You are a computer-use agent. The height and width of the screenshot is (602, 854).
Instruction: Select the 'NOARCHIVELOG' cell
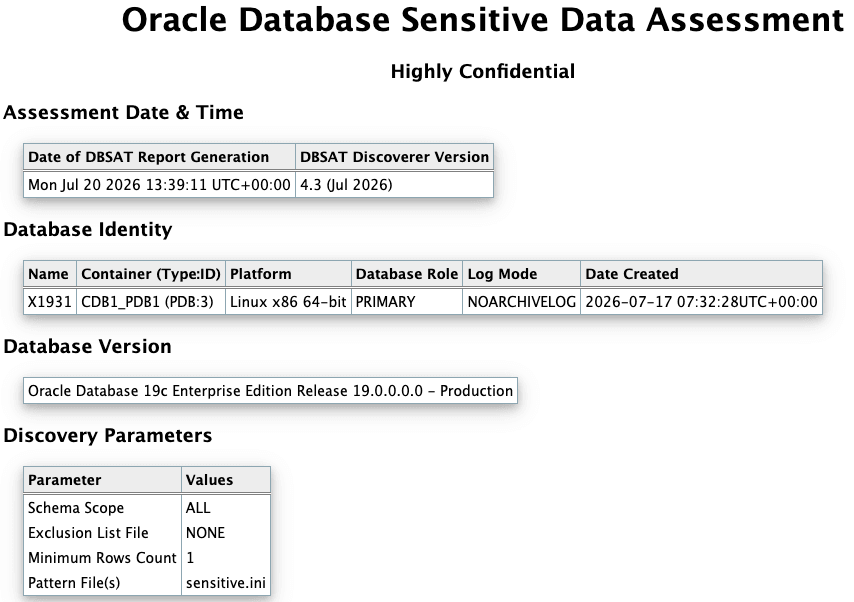[521, 302]
